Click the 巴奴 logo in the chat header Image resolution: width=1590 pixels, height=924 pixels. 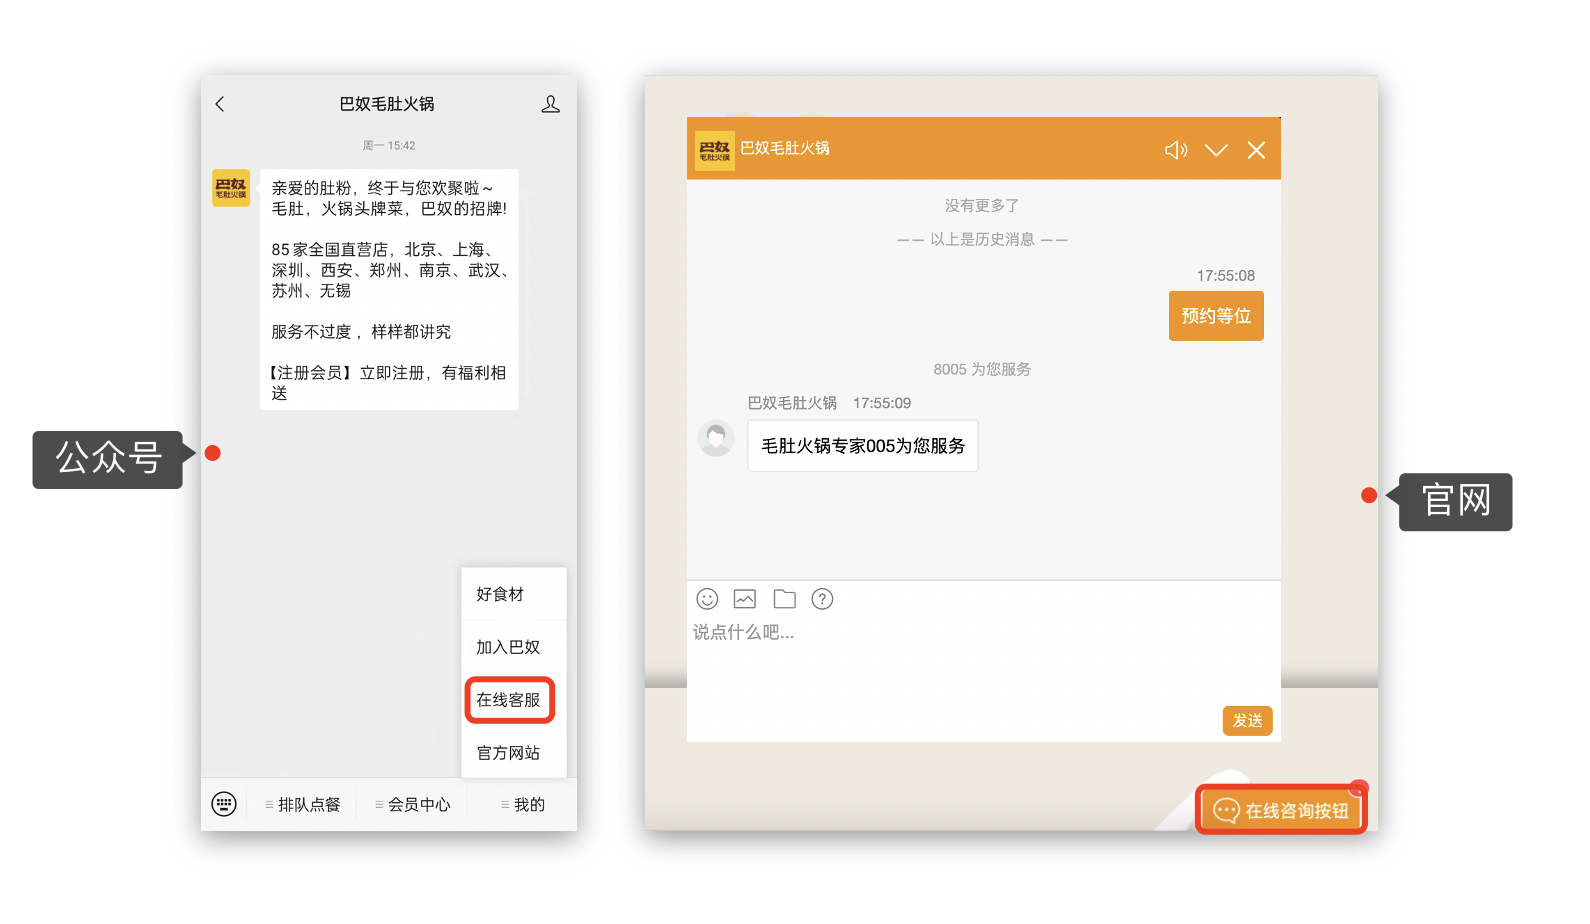click(714, 150)
